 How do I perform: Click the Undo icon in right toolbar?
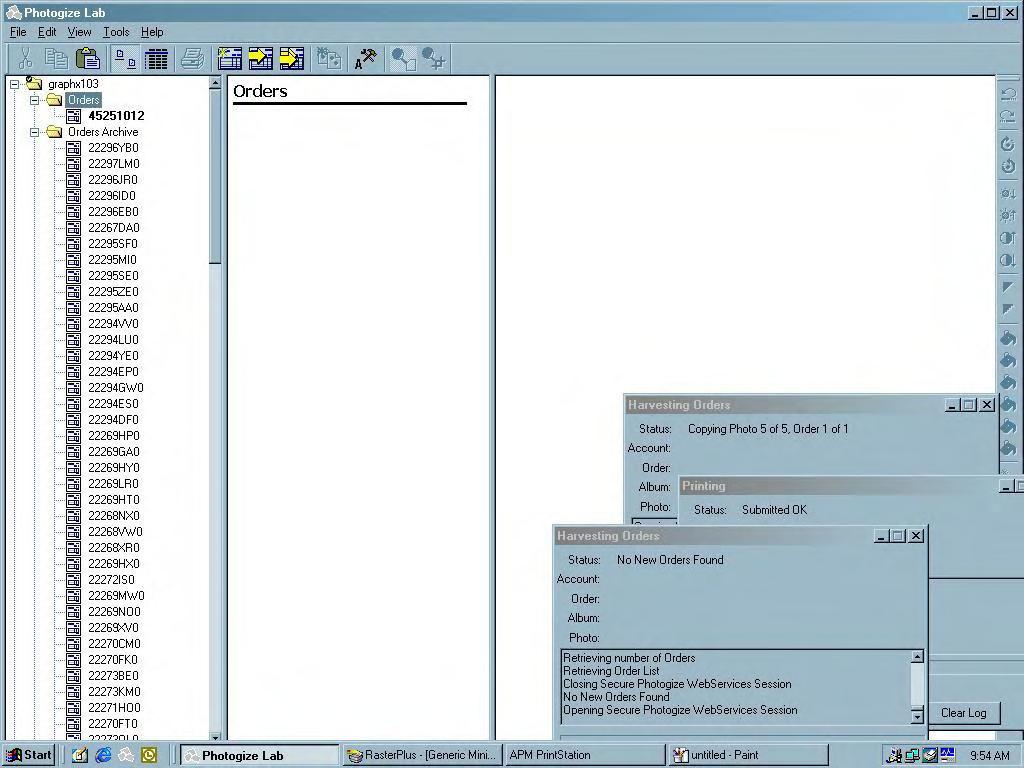point(1008,94)
